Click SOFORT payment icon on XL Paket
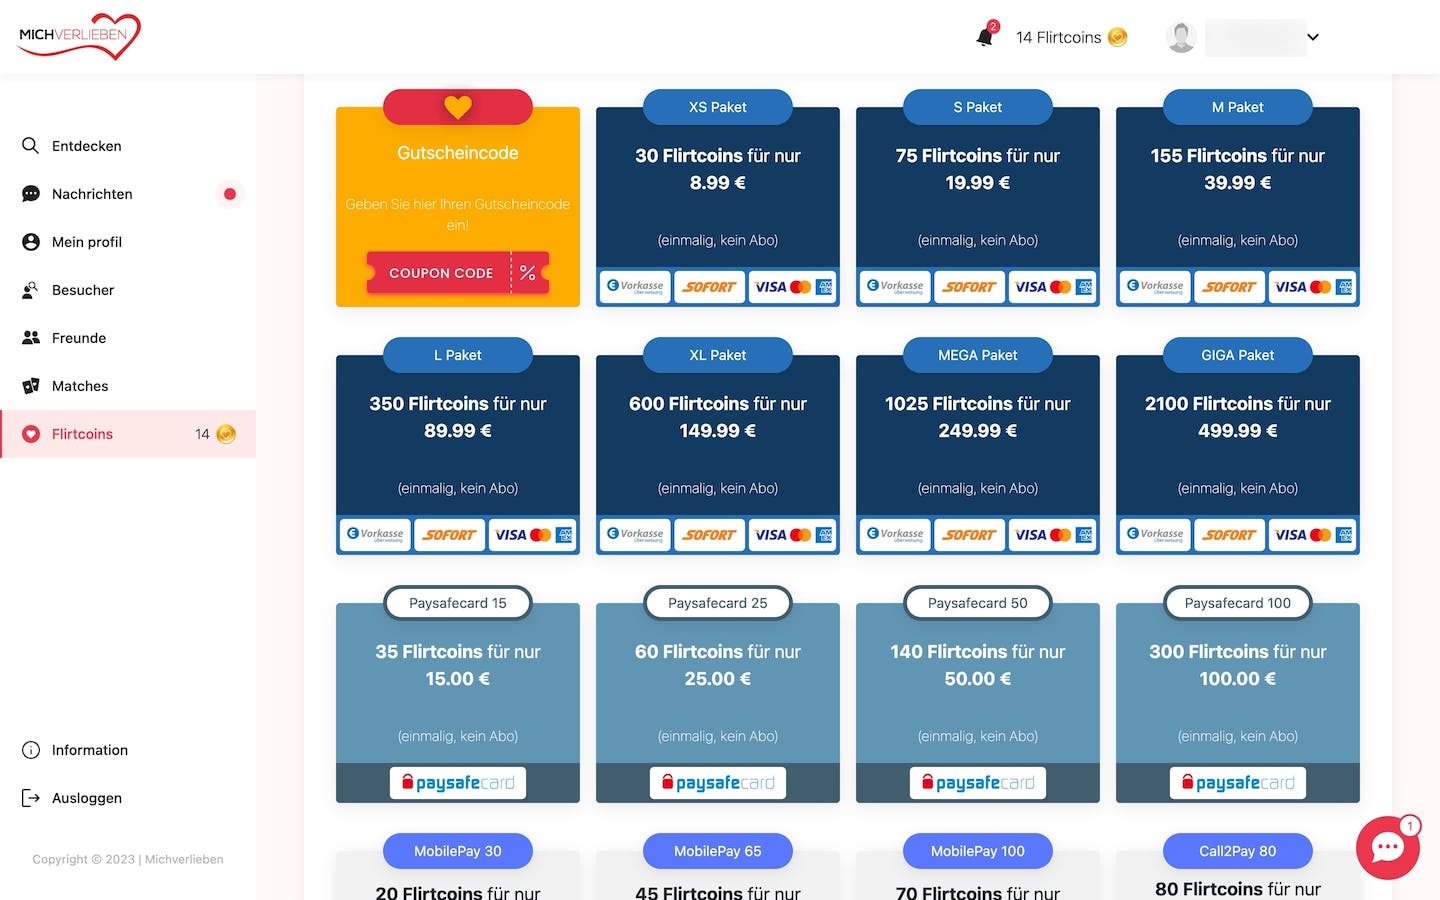Image resolution: width=1440 pixels, height=900 pixels. [709, 535]
